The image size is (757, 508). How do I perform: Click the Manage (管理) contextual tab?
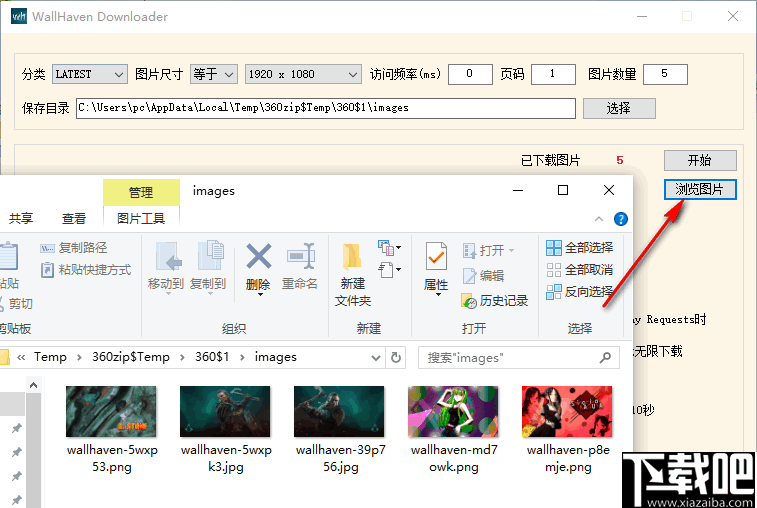coord(141,192)
